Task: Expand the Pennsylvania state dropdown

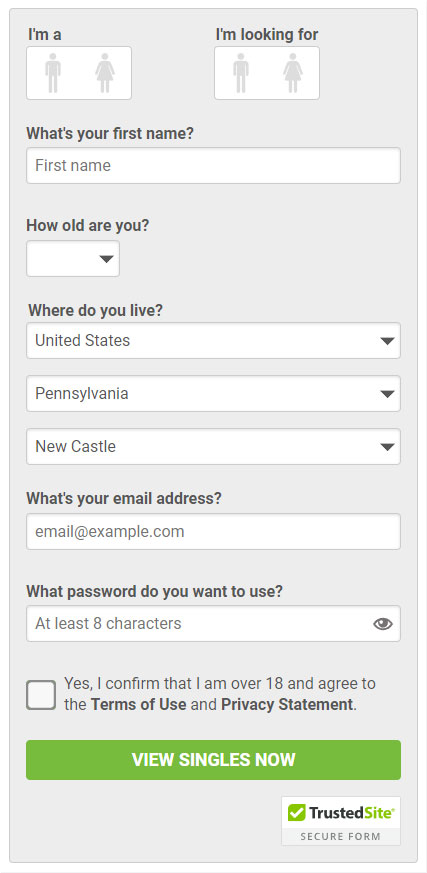Action: pyautogui.click(x=213, y=394)
